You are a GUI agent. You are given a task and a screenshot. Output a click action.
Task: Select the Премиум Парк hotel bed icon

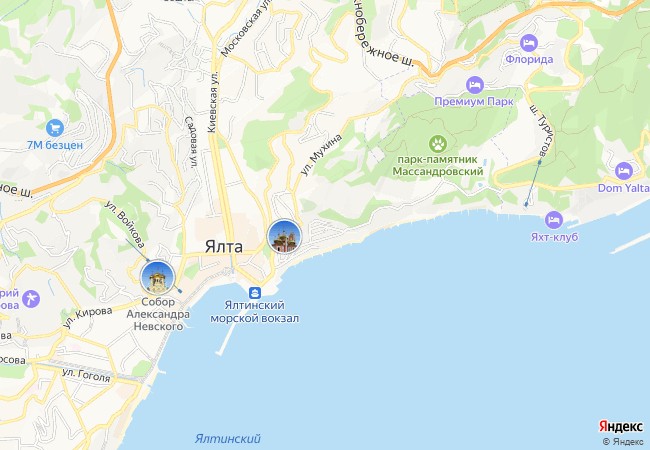475,85
